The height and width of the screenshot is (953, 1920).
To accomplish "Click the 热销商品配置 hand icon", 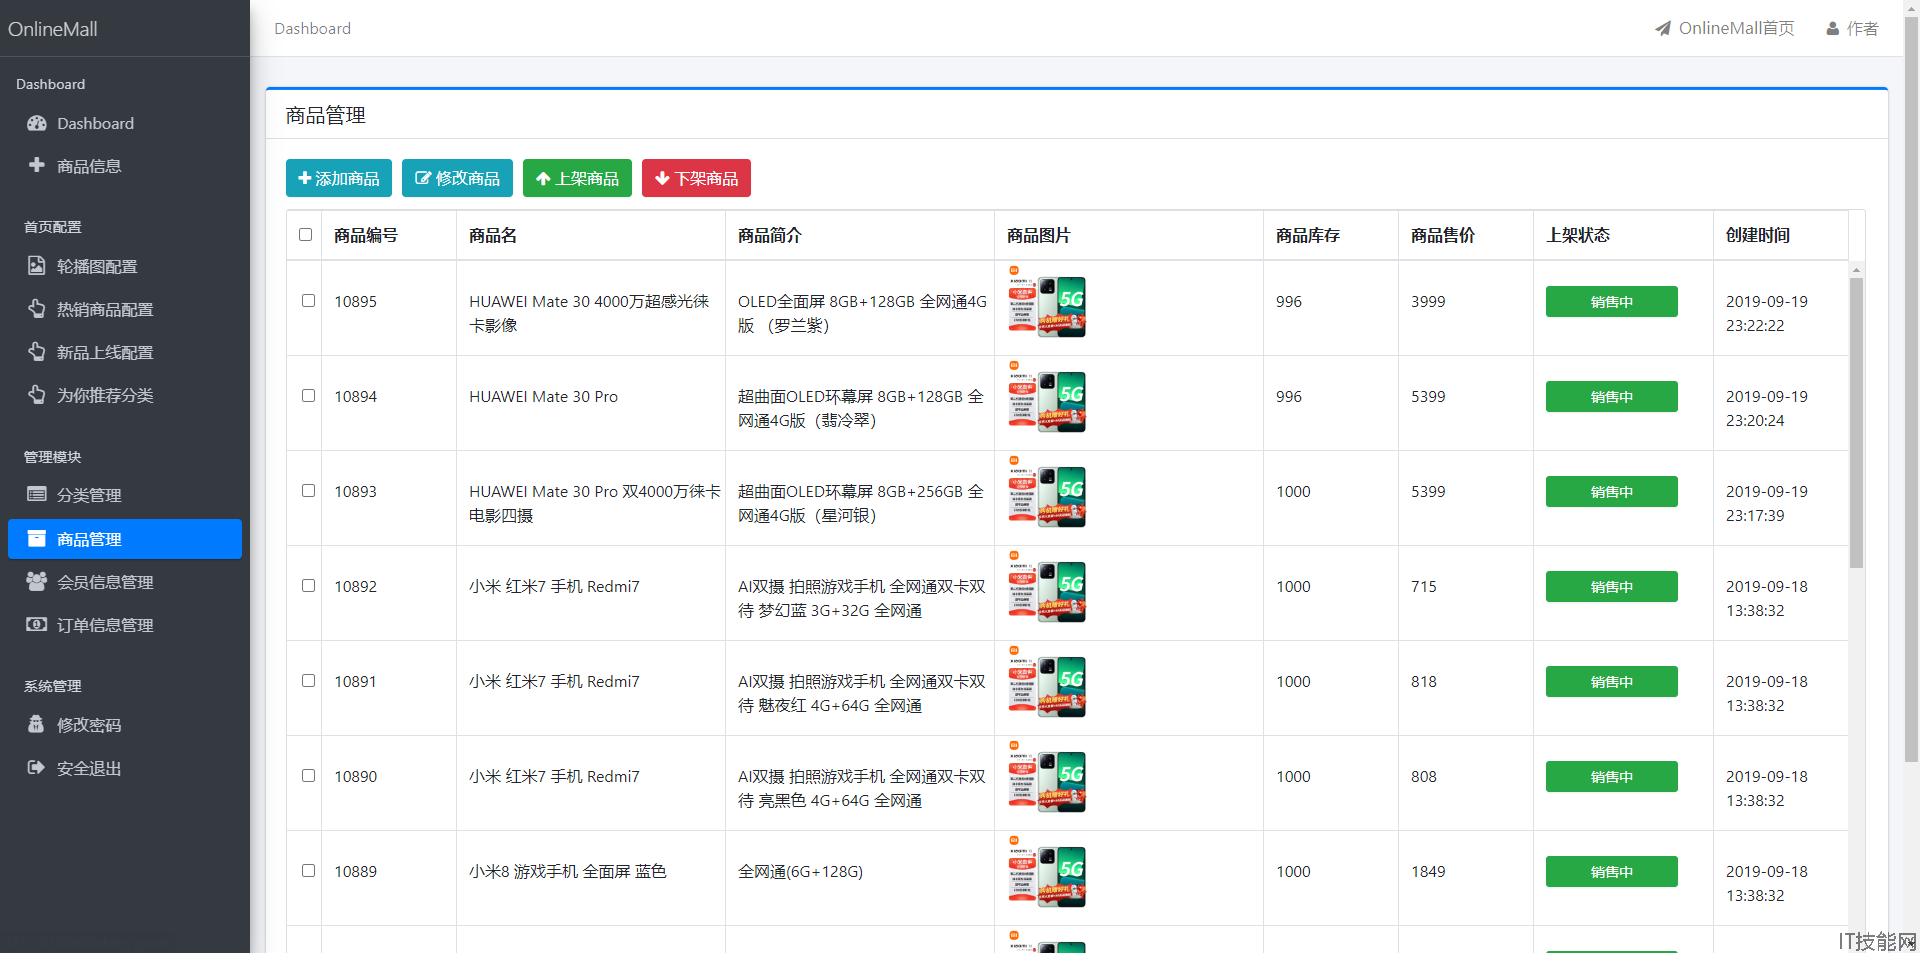I will pyautogui.click(x=37, y=309).
